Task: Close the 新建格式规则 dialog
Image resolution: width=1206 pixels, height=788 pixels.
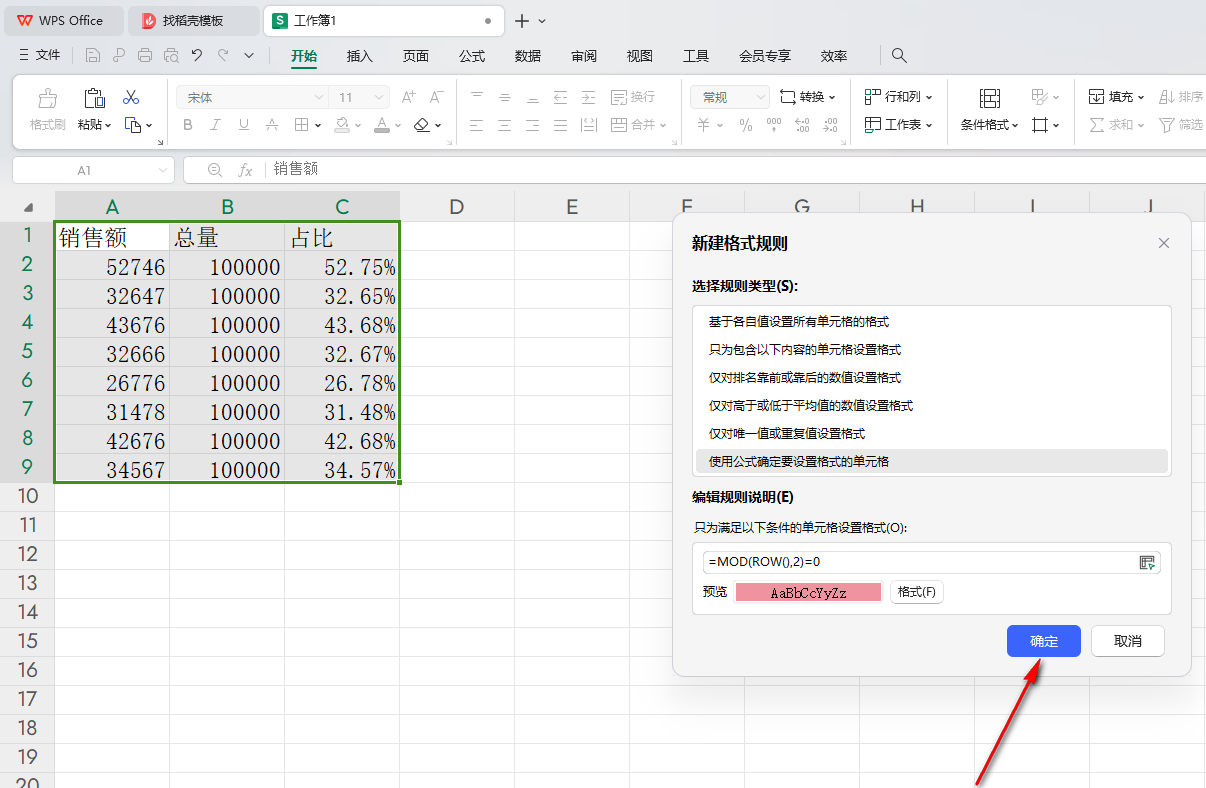Action: (x=1164, y=243)
